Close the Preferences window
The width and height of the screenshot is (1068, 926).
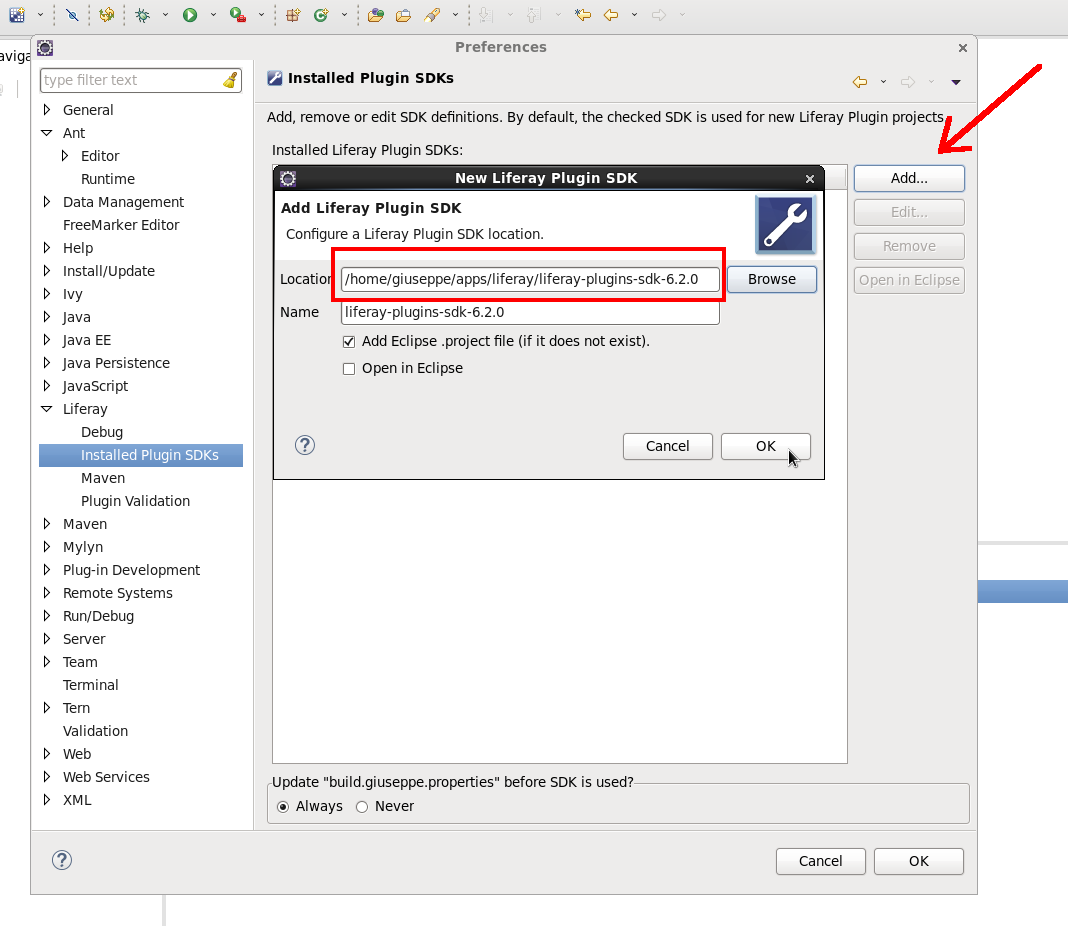click(962, 48)
